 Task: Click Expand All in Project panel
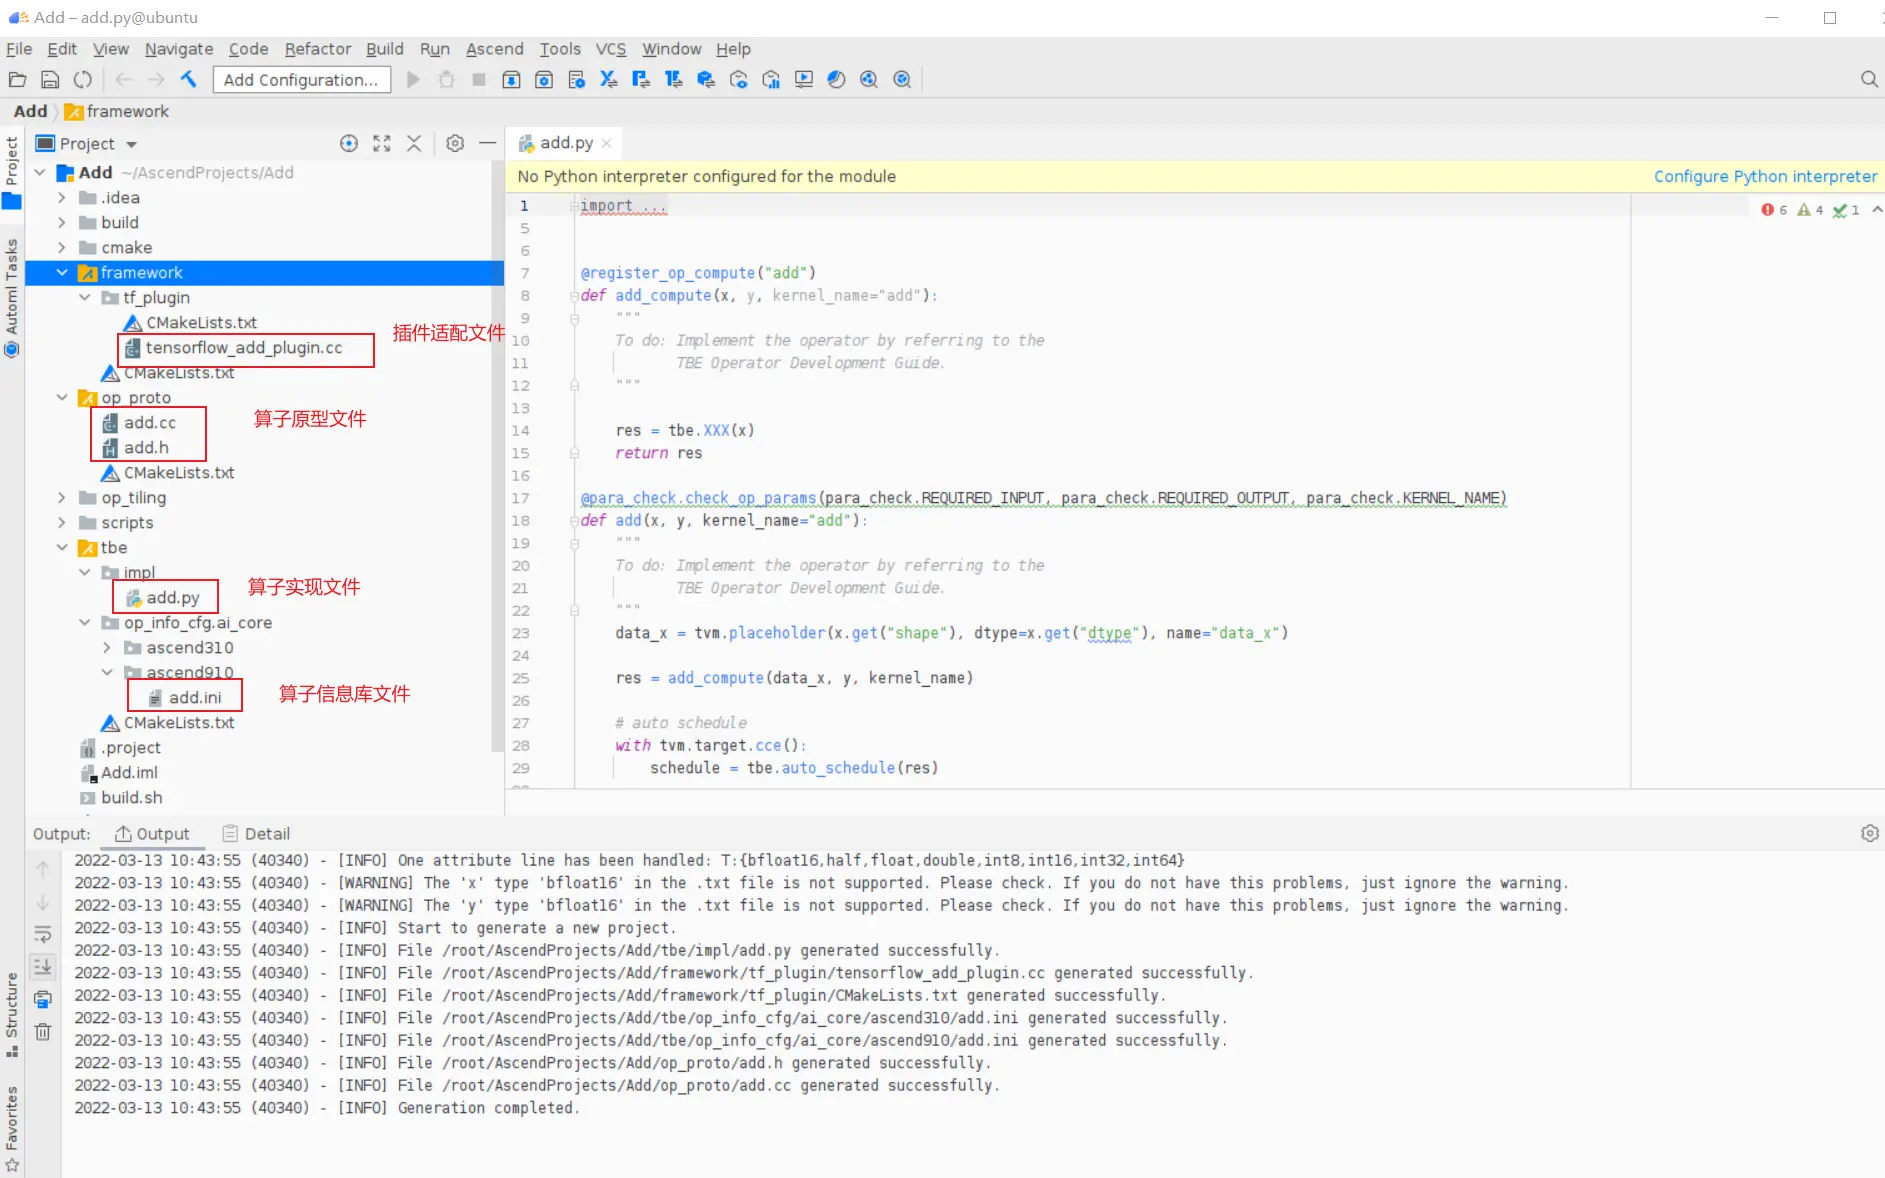click(382, 144)
